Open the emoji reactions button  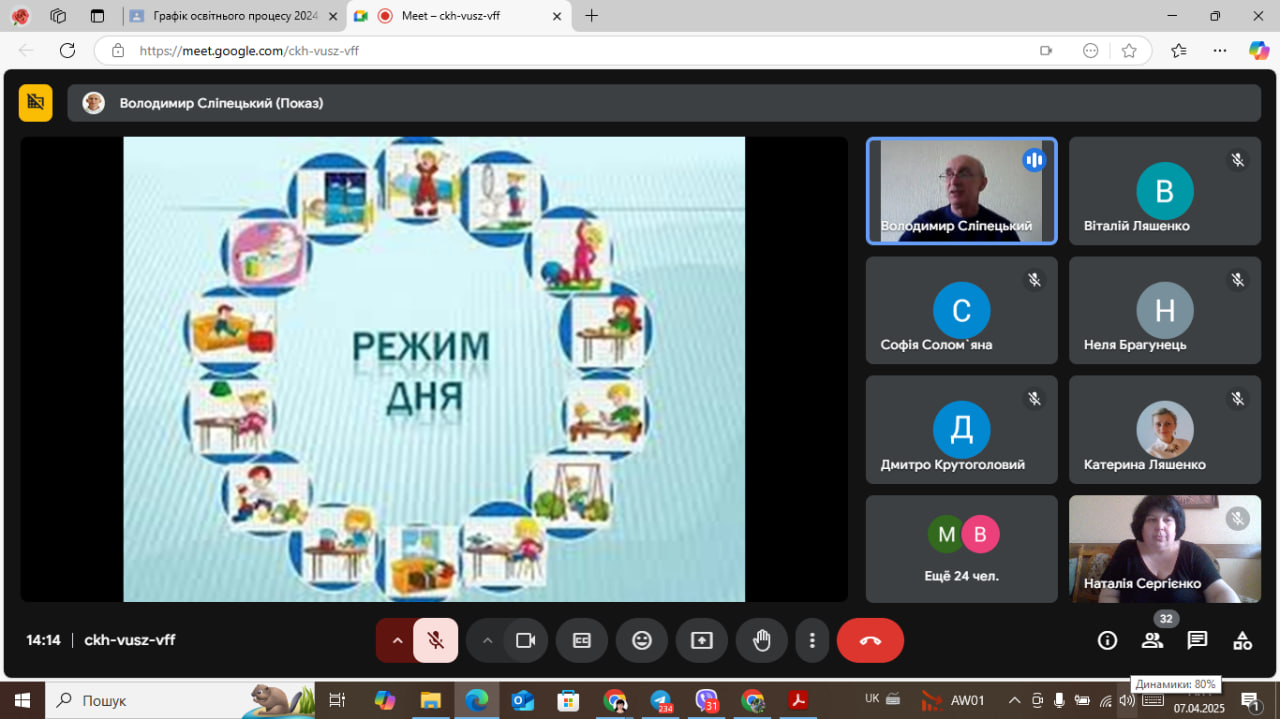642,641
